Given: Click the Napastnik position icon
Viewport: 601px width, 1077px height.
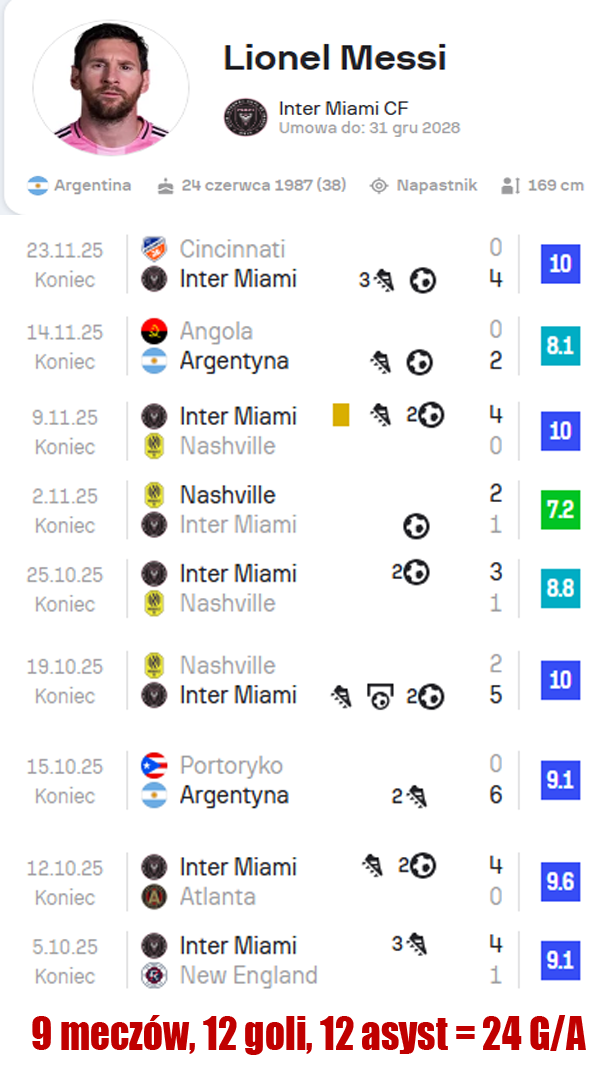Looking at the screenshot, I should [378, 186].
